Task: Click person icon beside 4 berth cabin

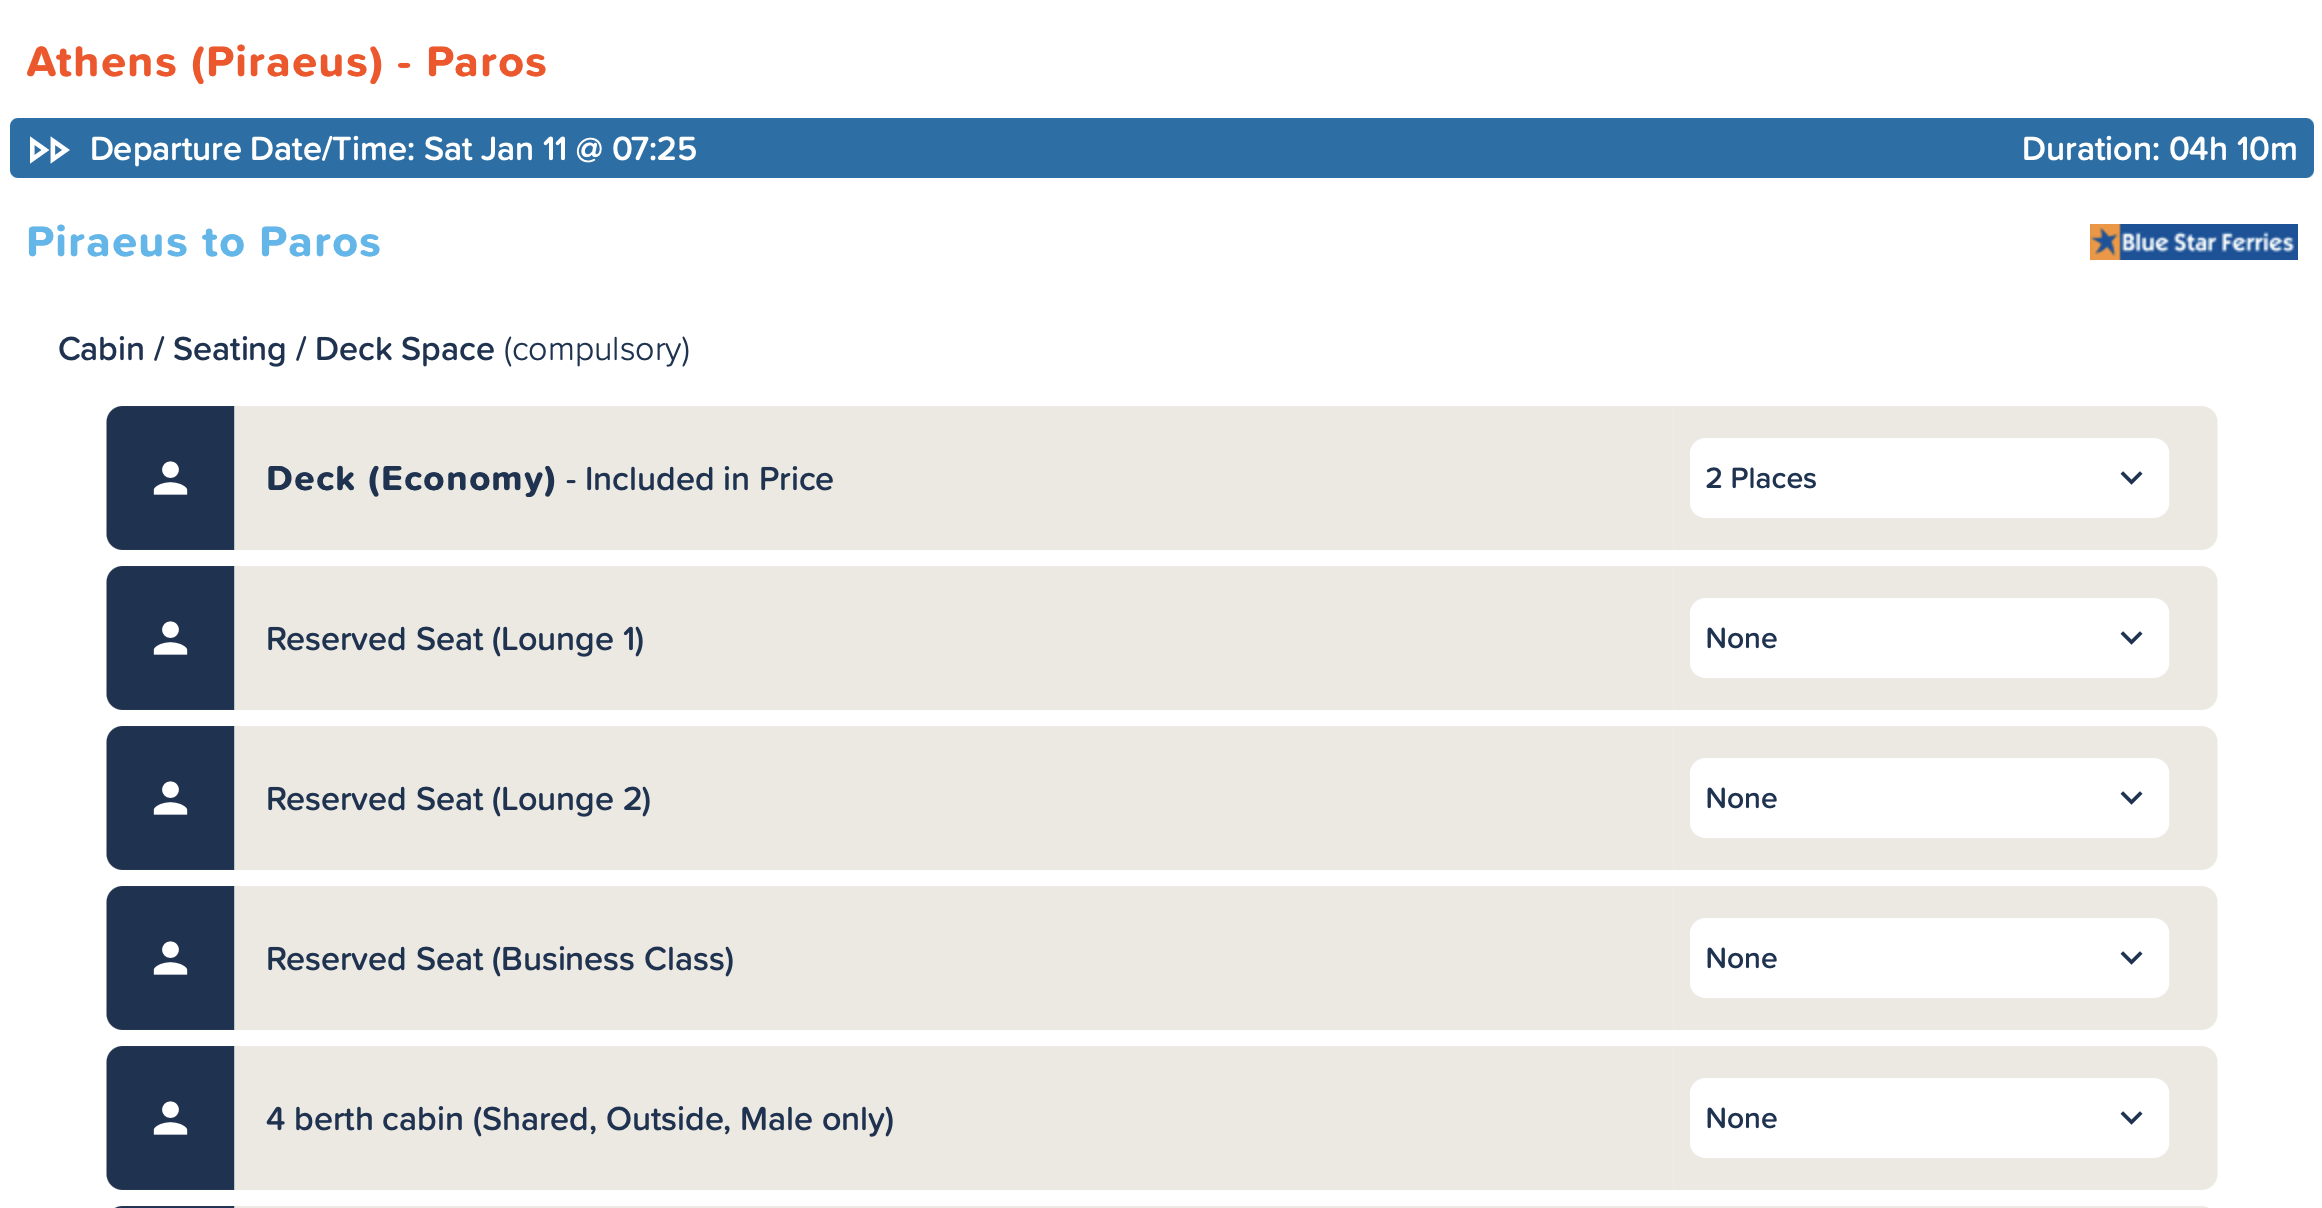Action: coord(170,1118)
